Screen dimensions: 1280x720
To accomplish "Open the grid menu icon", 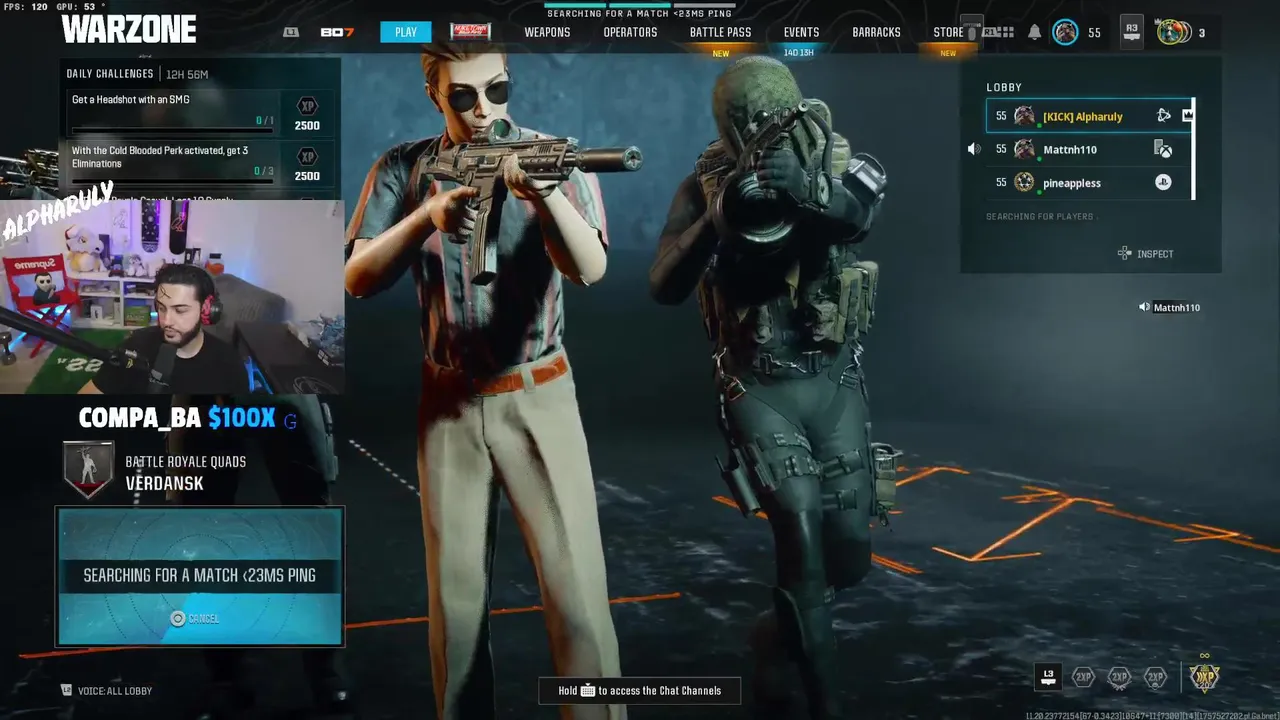I will [x=1006, y=32].
